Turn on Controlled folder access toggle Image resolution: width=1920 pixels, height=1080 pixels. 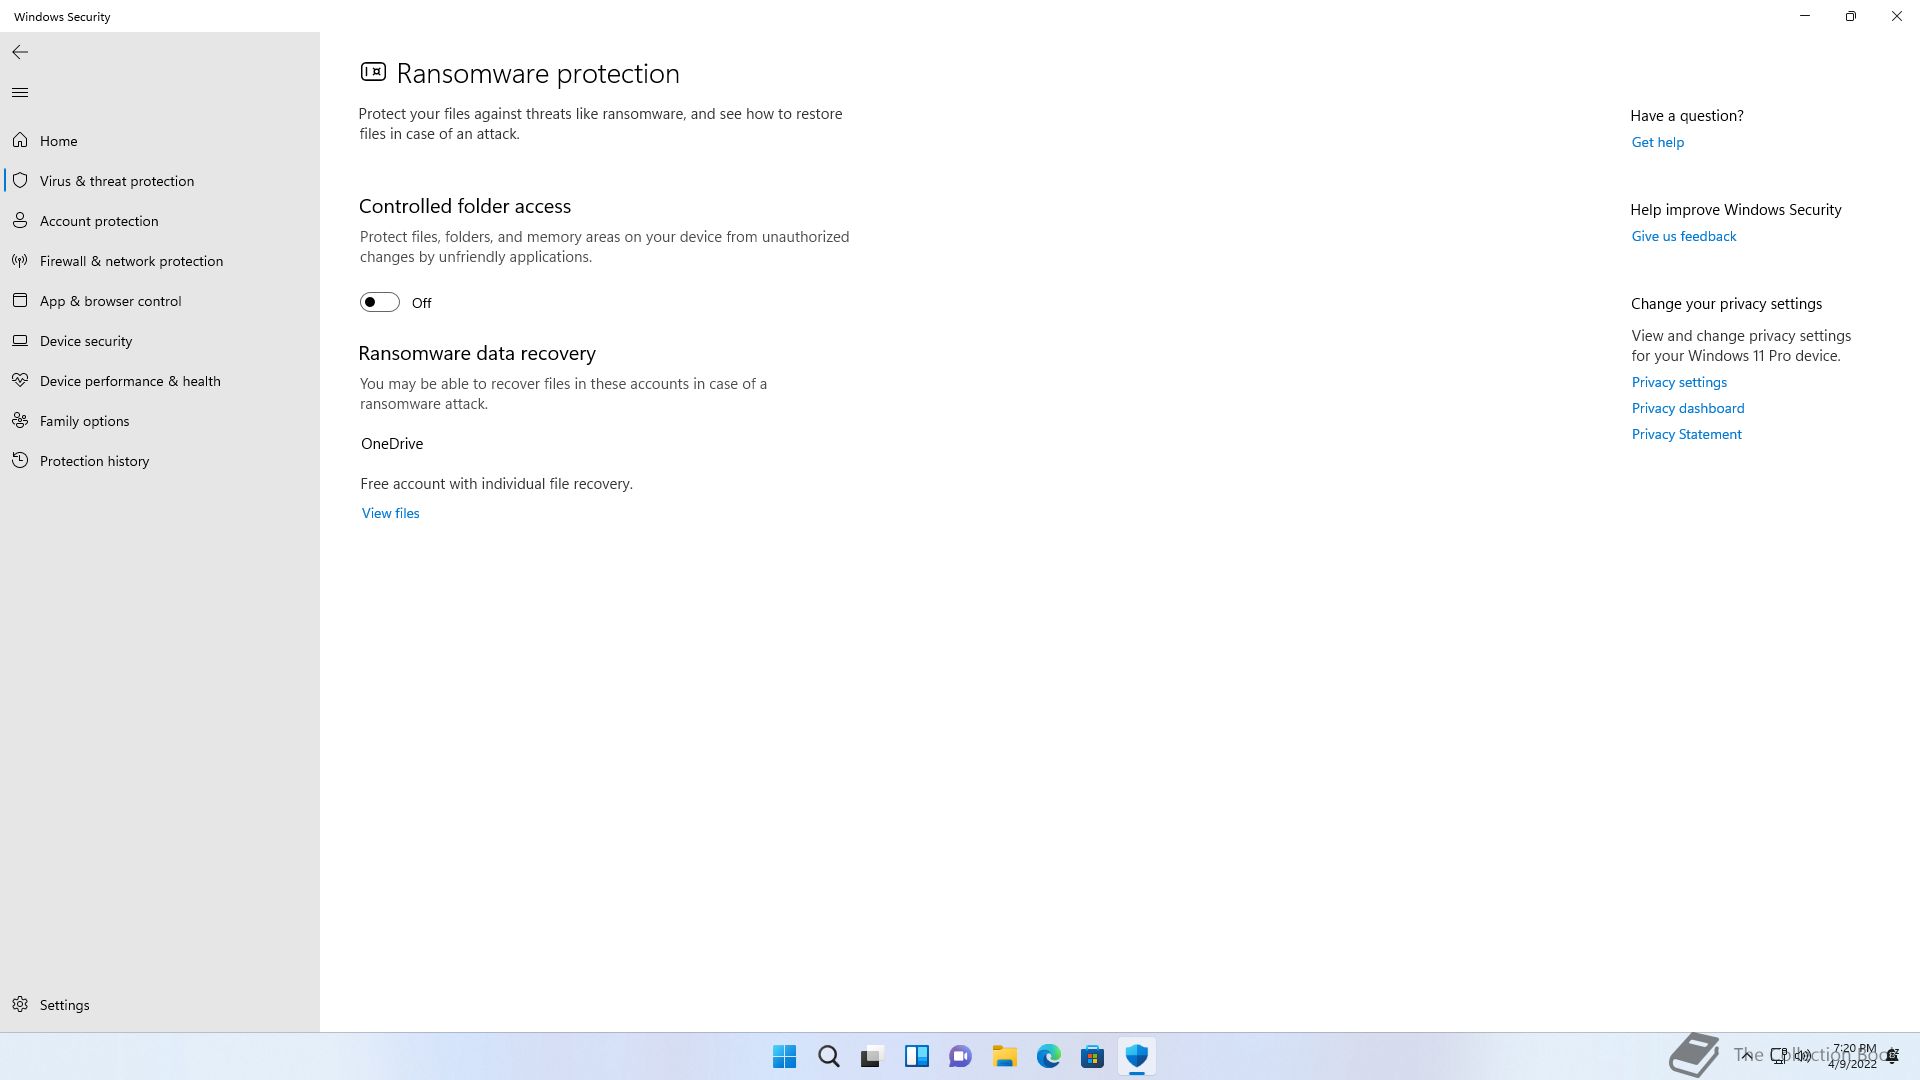coord(380,302)
